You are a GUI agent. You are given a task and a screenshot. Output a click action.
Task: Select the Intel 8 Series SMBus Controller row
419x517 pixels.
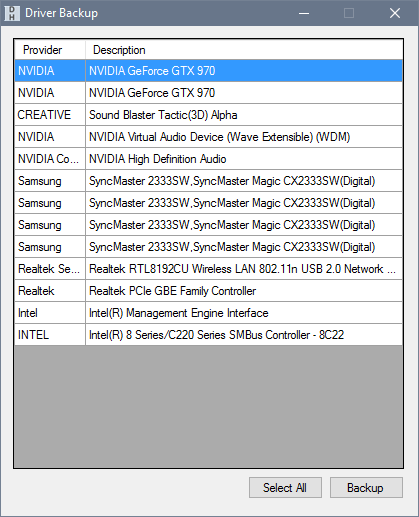209,335
